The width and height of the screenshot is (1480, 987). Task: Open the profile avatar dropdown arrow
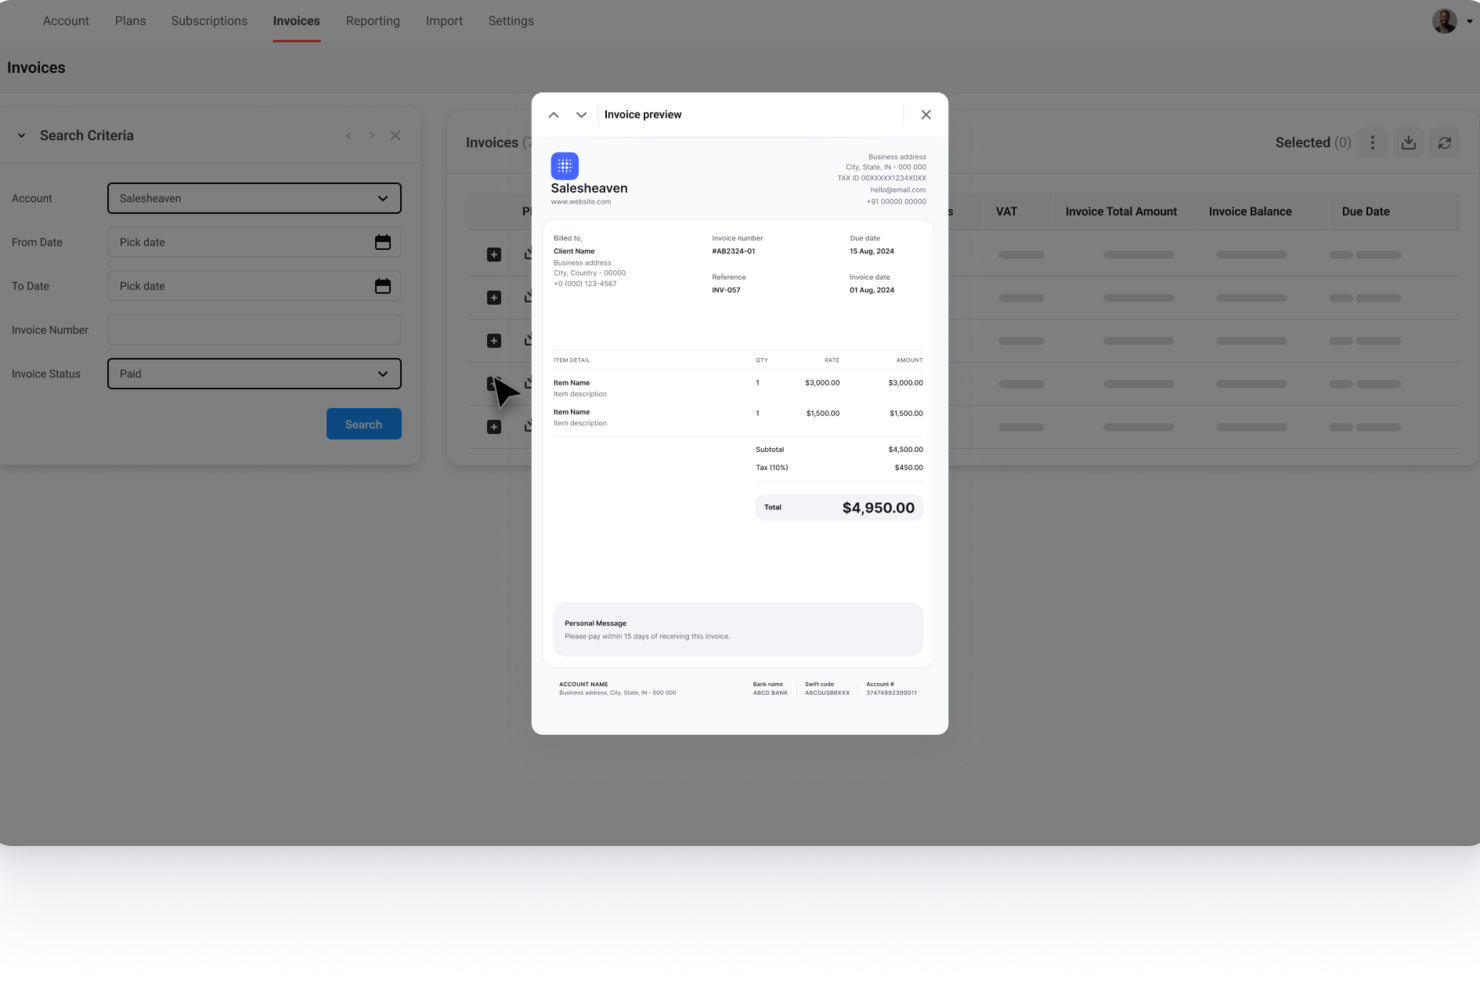tap(1470, 21)
